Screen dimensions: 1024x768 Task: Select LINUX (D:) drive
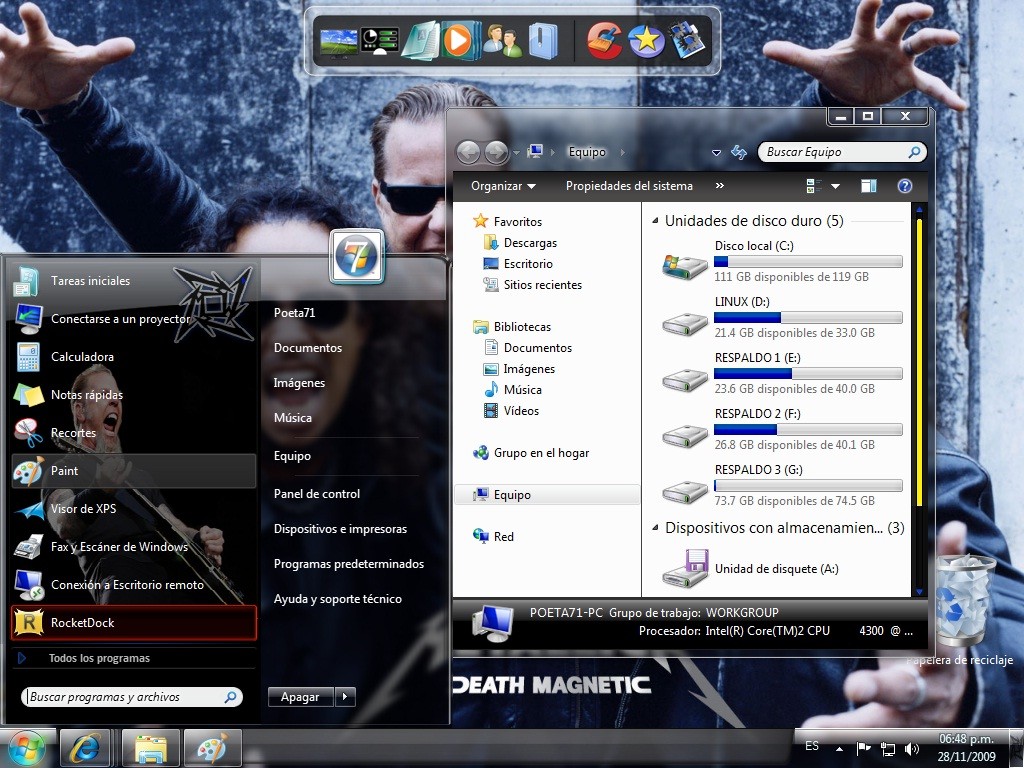click(x=782, y=317)
